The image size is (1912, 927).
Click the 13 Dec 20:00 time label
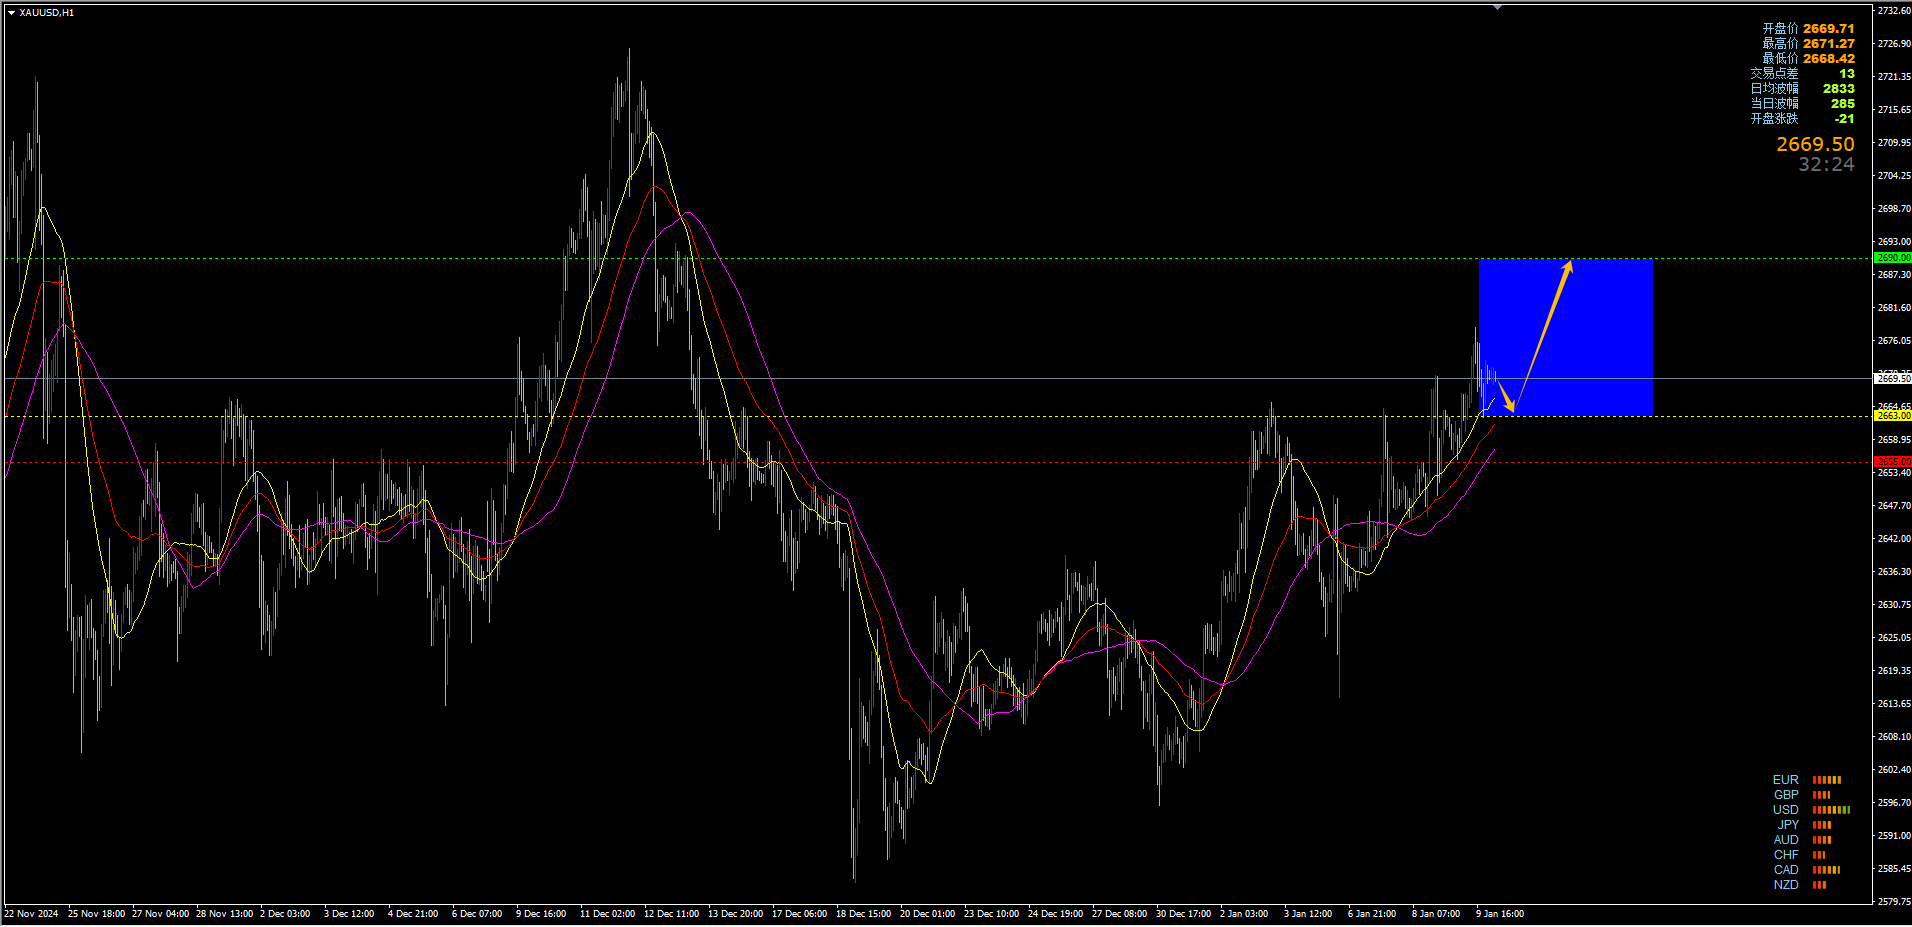pyautogui.click(x=735, y=914)
